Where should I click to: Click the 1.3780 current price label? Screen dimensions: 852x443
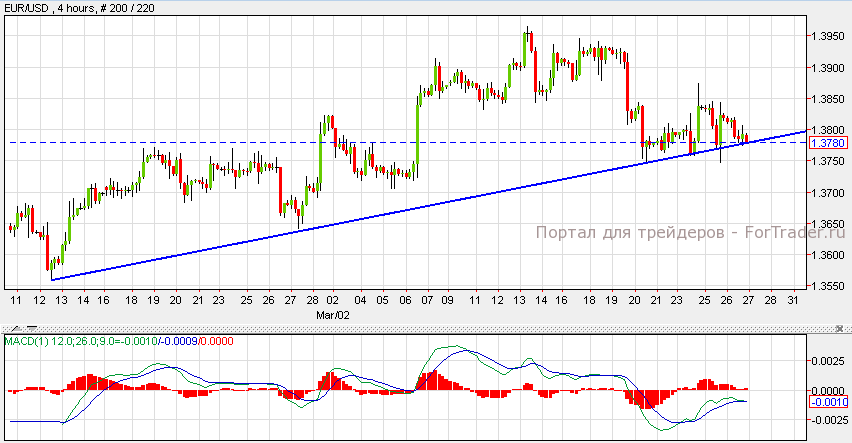point(827,143)
